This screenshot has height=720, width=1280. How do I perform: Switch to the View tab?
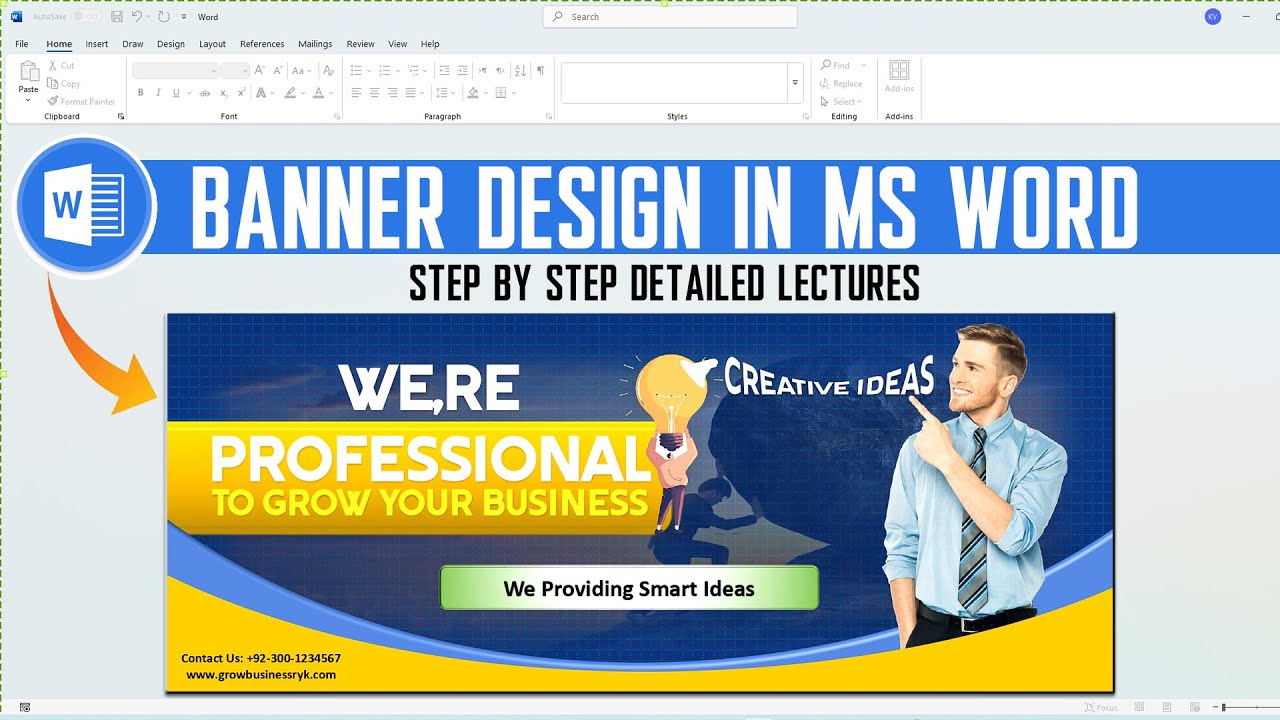pos(397,44)
